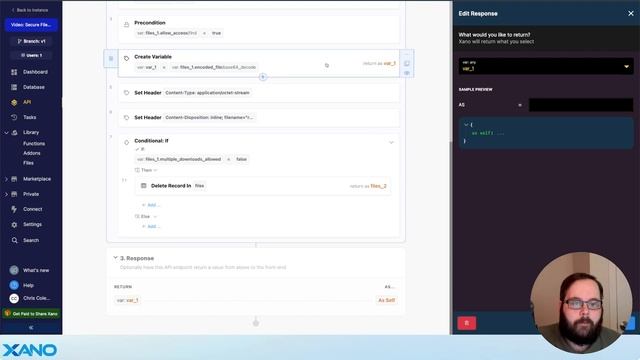Close the Edit Response panel

[631, 13]
